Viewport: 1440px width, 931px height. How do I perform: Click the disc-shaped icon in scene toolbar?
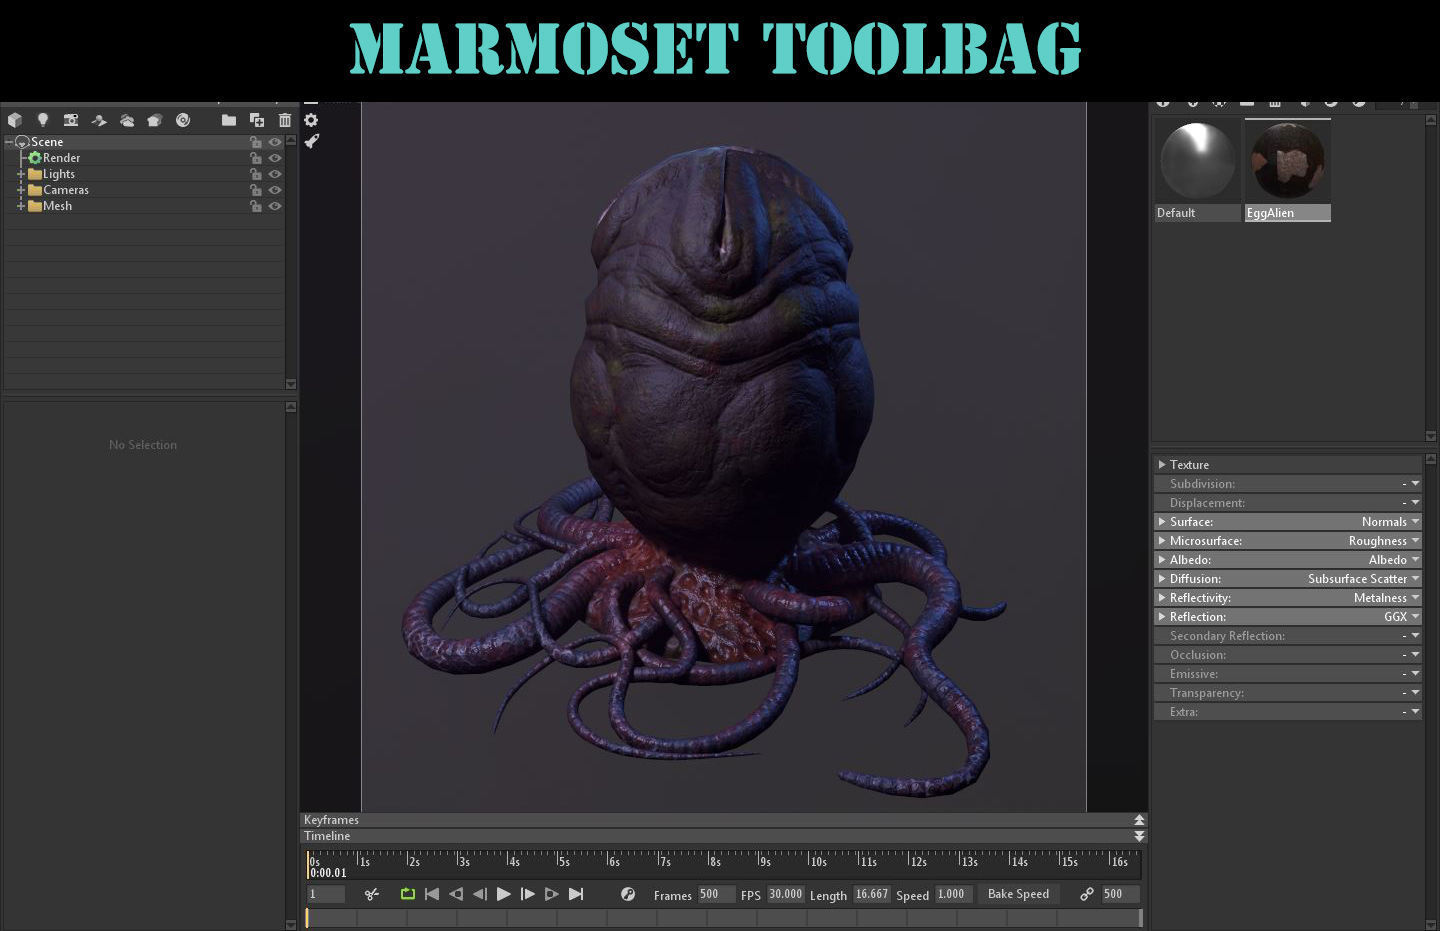[183, 120]
